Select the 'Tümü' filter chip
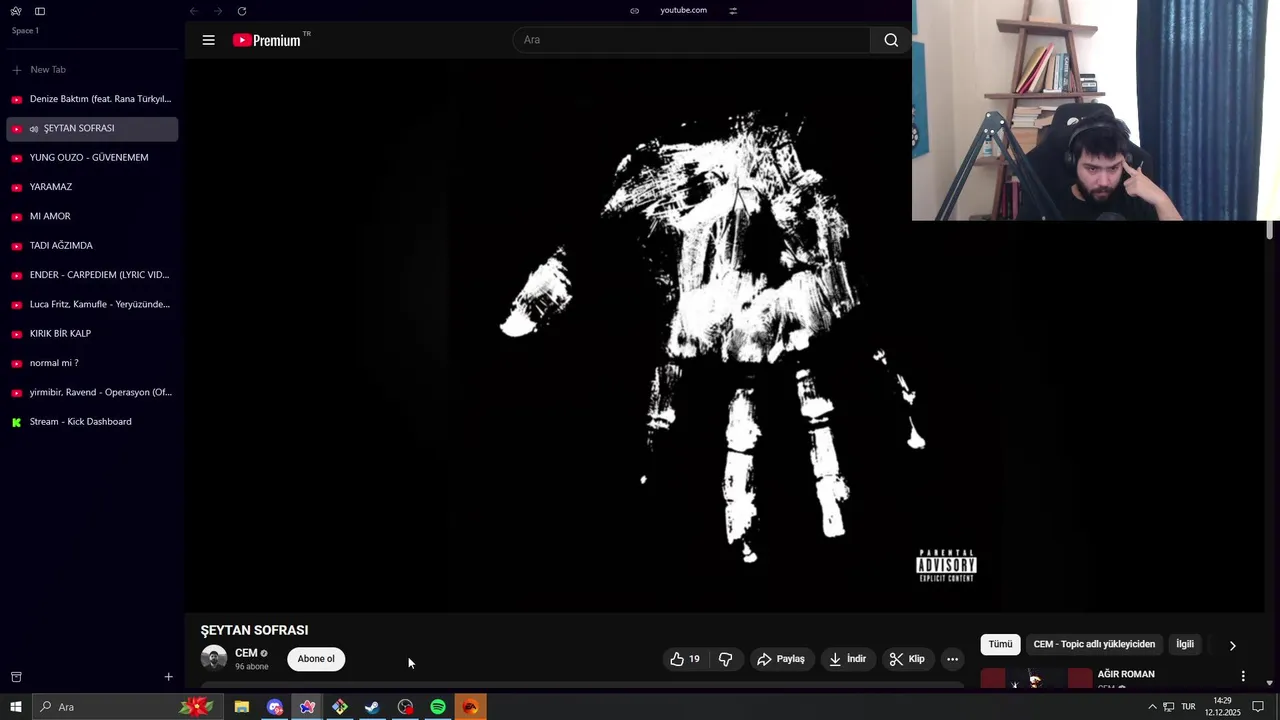The height and width of the screenshot is (720, 1280). [1000, 645]
